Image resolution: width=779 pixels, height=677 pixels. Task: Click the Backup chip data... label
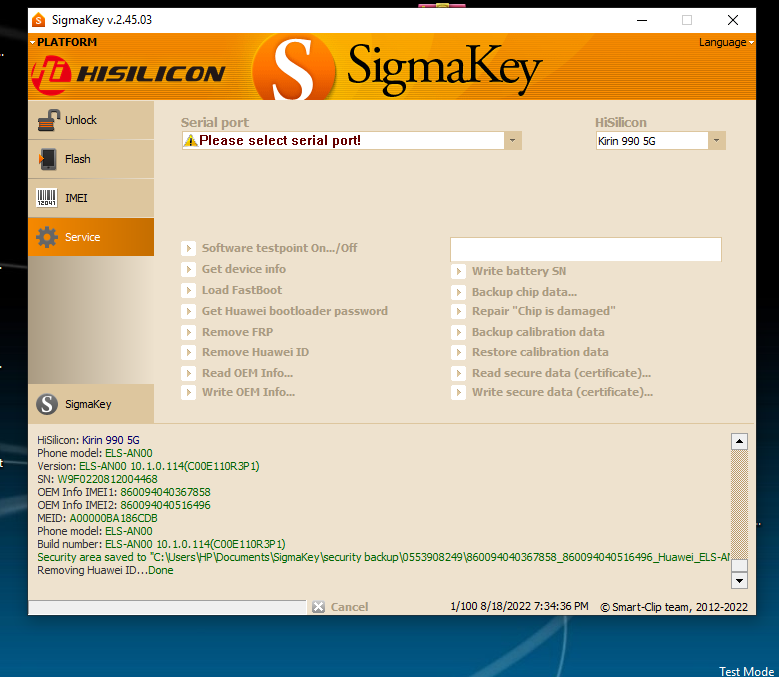click(525, 292)
